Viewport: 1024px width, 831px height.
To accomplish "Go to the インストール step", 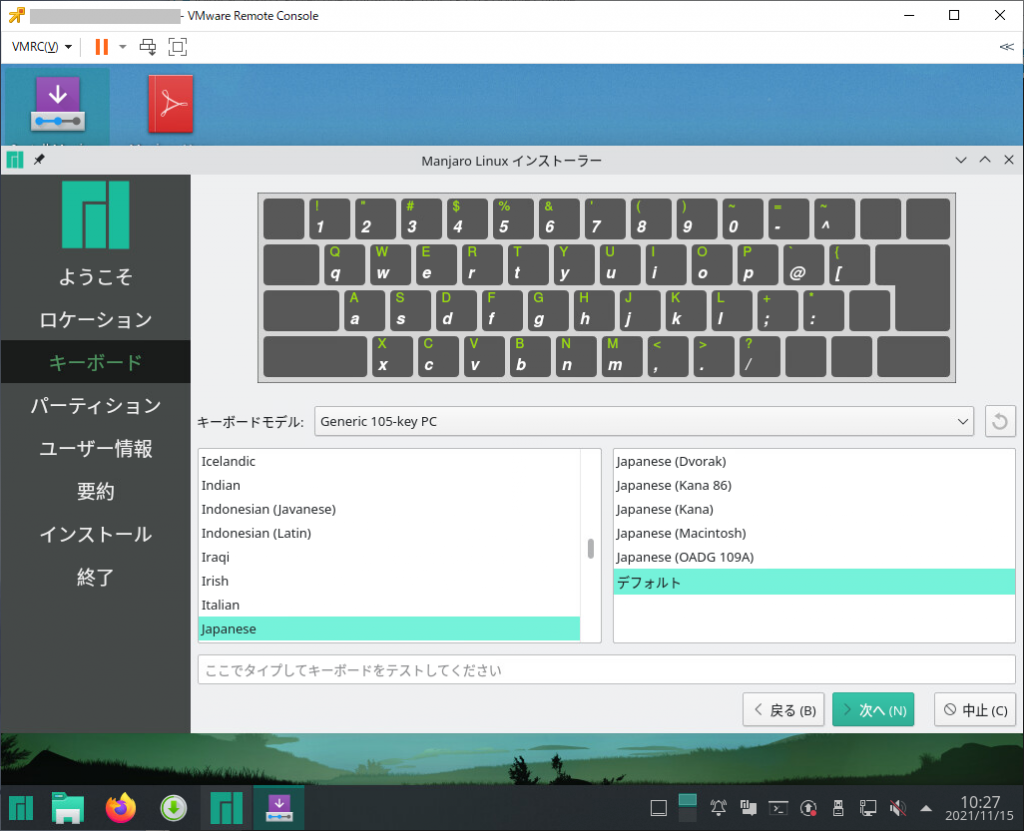I will (95, 534).
